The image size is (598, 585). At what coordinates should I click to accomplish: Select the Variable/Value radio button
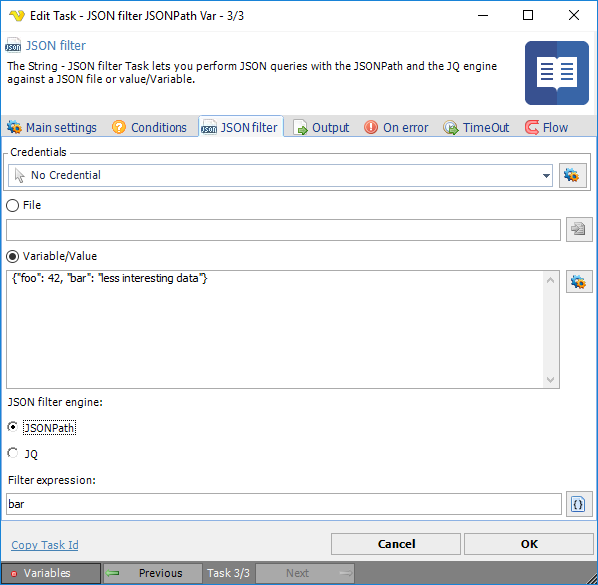tap(13, 257)
